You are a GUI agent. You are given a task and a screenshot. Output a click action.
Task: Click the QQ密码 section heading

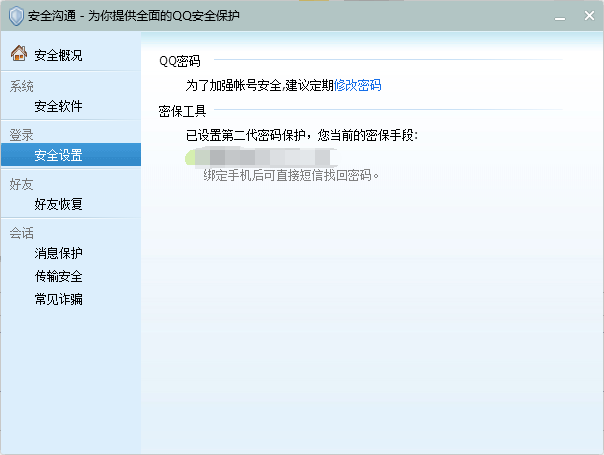tap(180, 61)
